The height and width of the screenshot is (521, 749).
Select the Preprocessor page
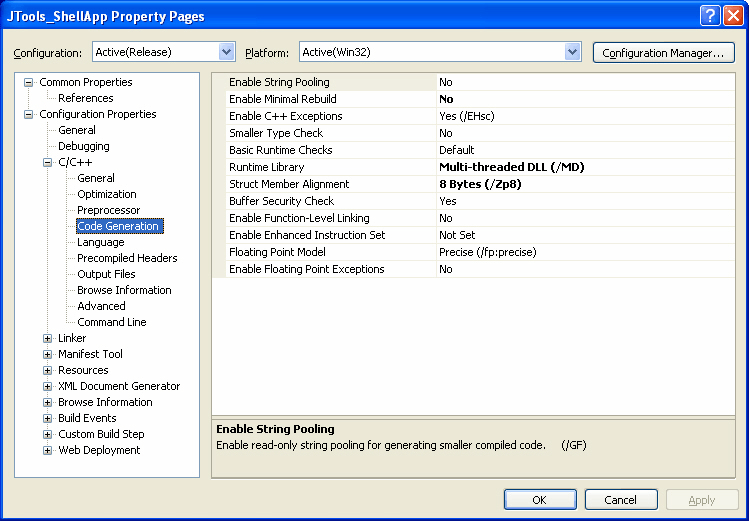(108, 210)
